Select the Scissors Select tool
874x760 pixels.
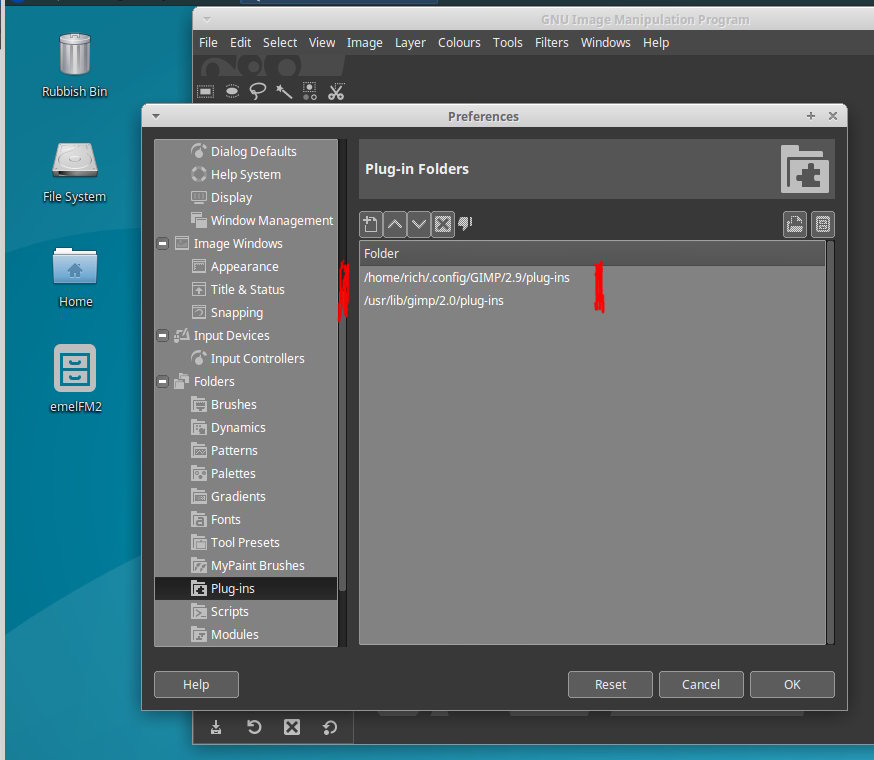pos(336,92)
